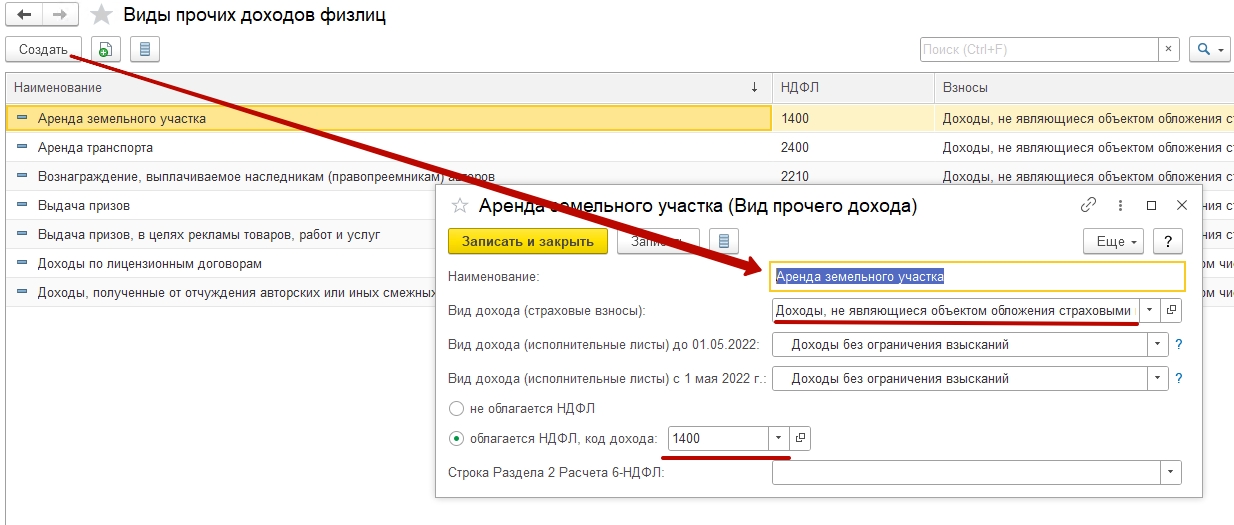Open the list report icon in main toolbar
The image size is (1234, 525).
tap(145, 49)
